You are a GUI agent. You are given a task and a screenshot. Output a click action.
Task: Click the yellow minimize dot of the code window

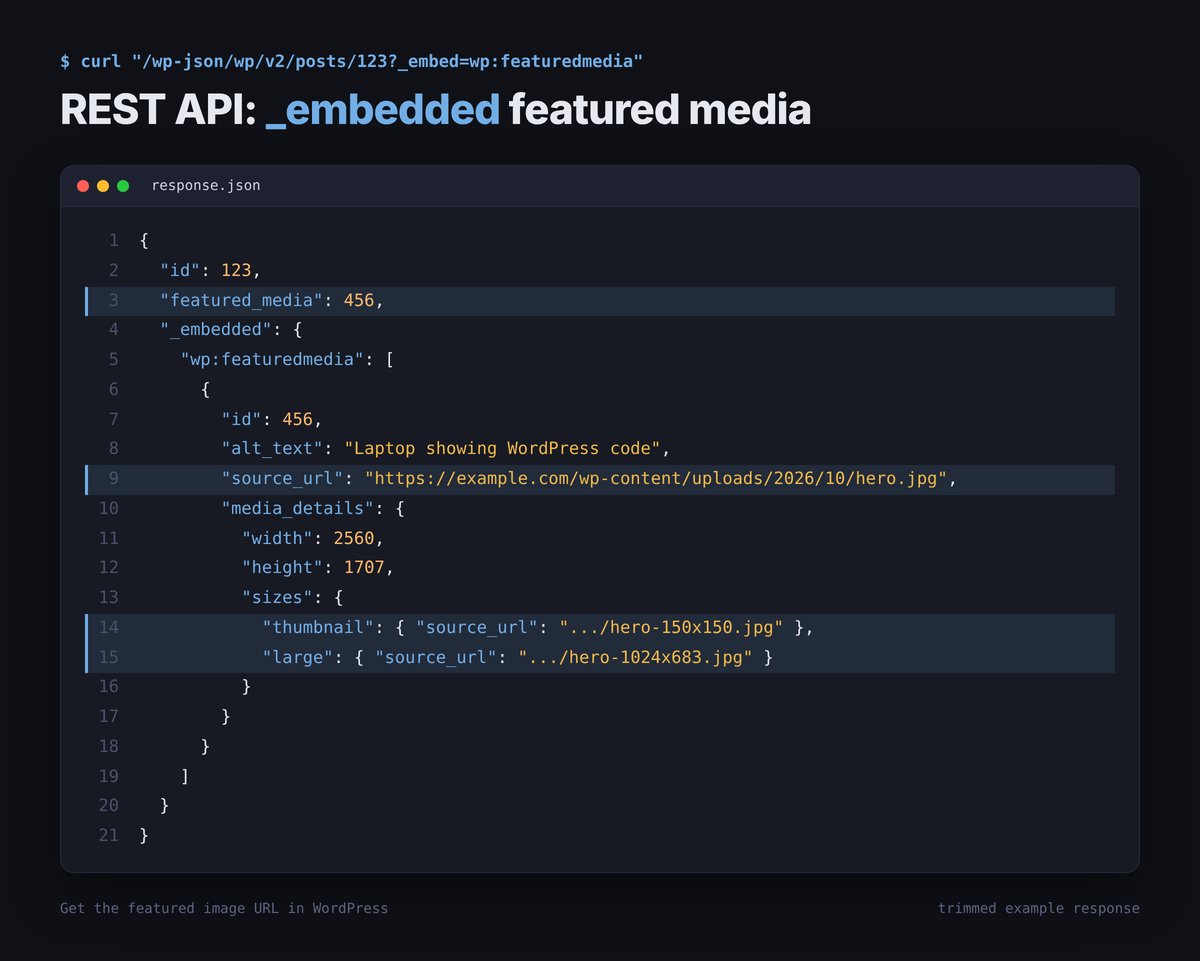tap(103, 186)
